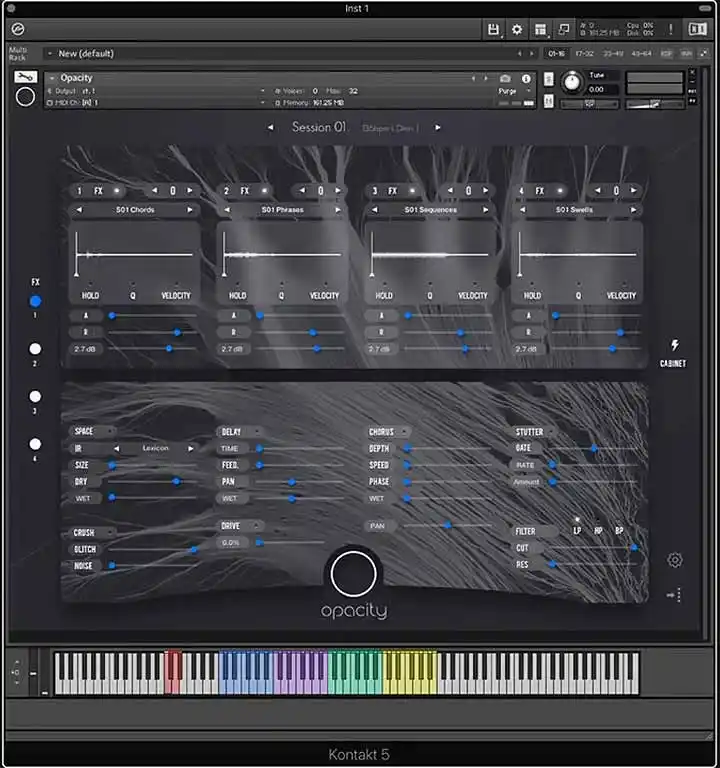
Task: Click the VELOCITY button on layer 2
Action: pyautogui.click(x=324, y=295)
